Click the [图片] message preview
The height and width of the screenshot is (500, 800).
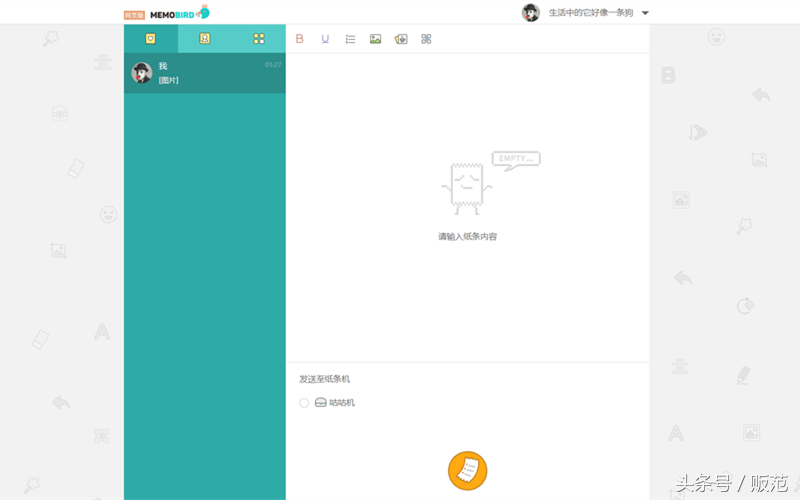pyautogui.click(x=168, y=80)
